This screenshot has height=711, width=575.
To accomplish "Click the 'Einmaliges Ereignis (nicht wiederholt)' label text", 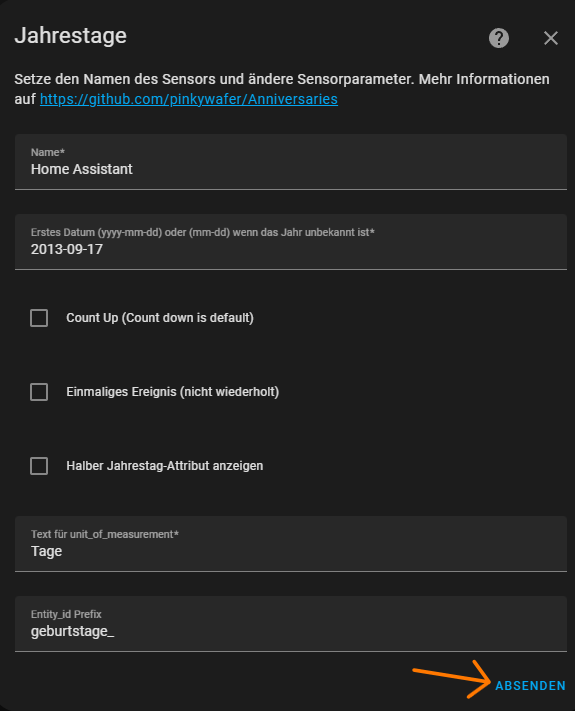I will pos(173,392).
